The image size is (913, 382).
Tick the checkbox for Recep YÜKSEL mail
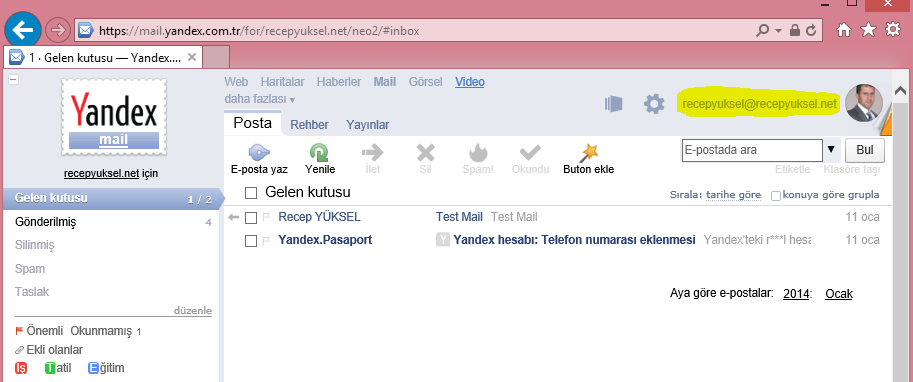point(251,218)
